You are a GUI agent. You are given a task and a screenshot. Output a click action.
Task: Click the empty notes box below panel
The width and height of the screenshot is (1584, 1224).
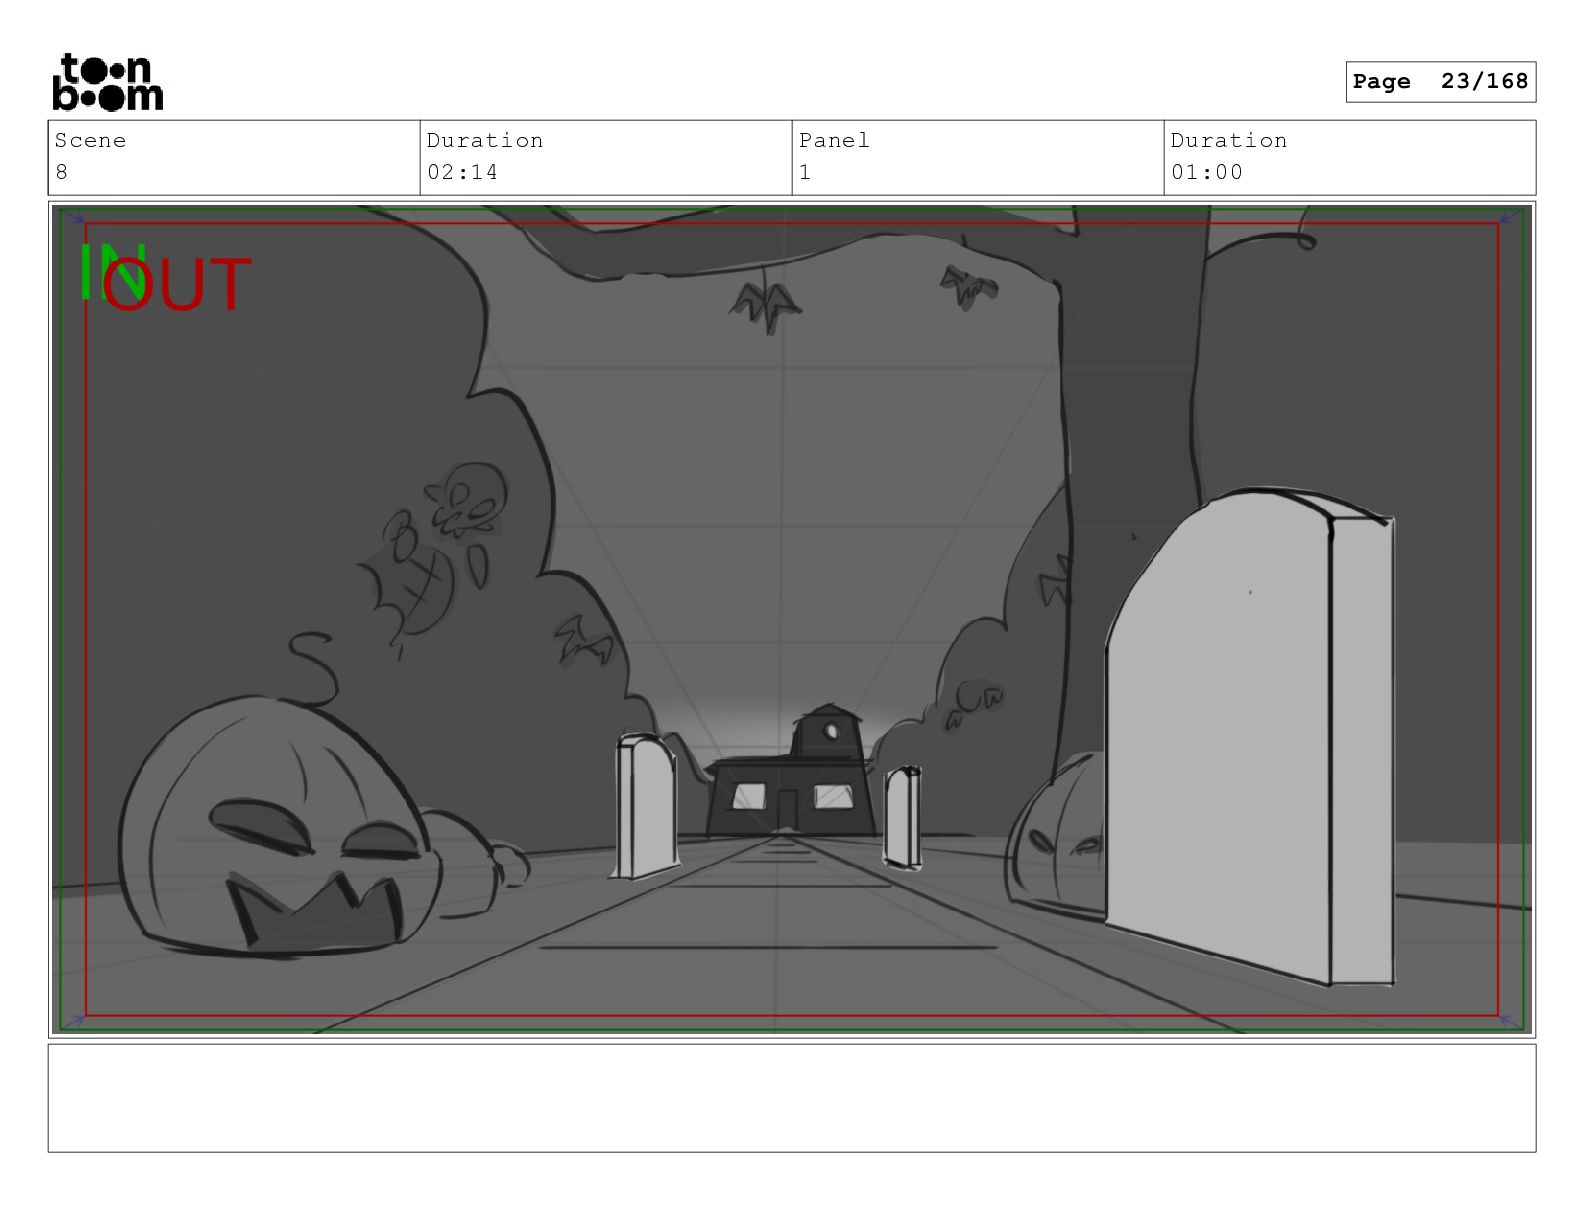(x=792, y=1098)
